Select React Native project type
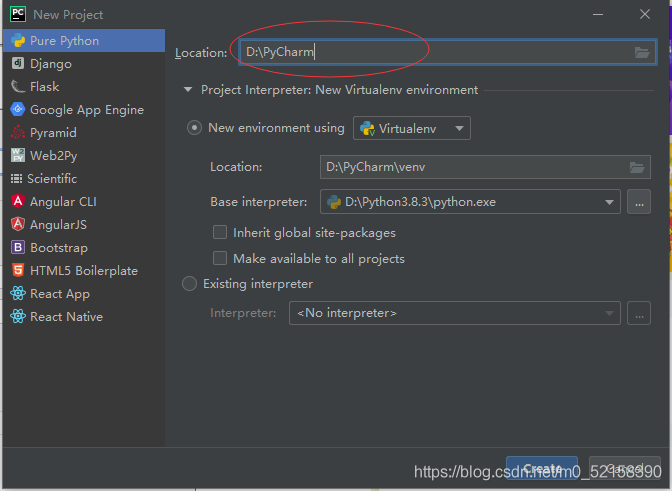The height and width of the screenshot is (491, 672). (84, 317)
